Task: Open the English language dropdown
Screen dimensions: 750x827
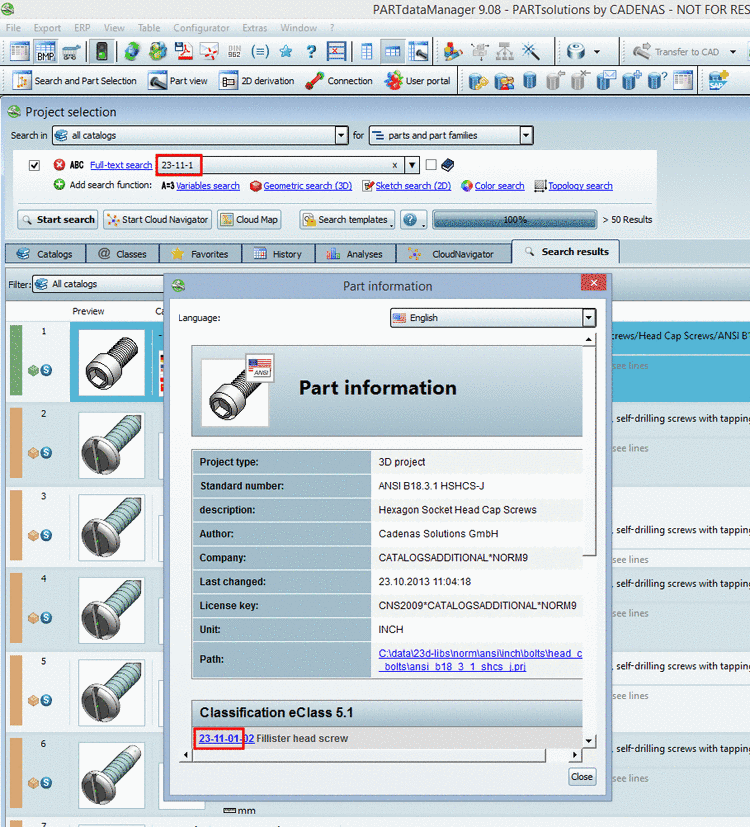Action: pos(589,318)
